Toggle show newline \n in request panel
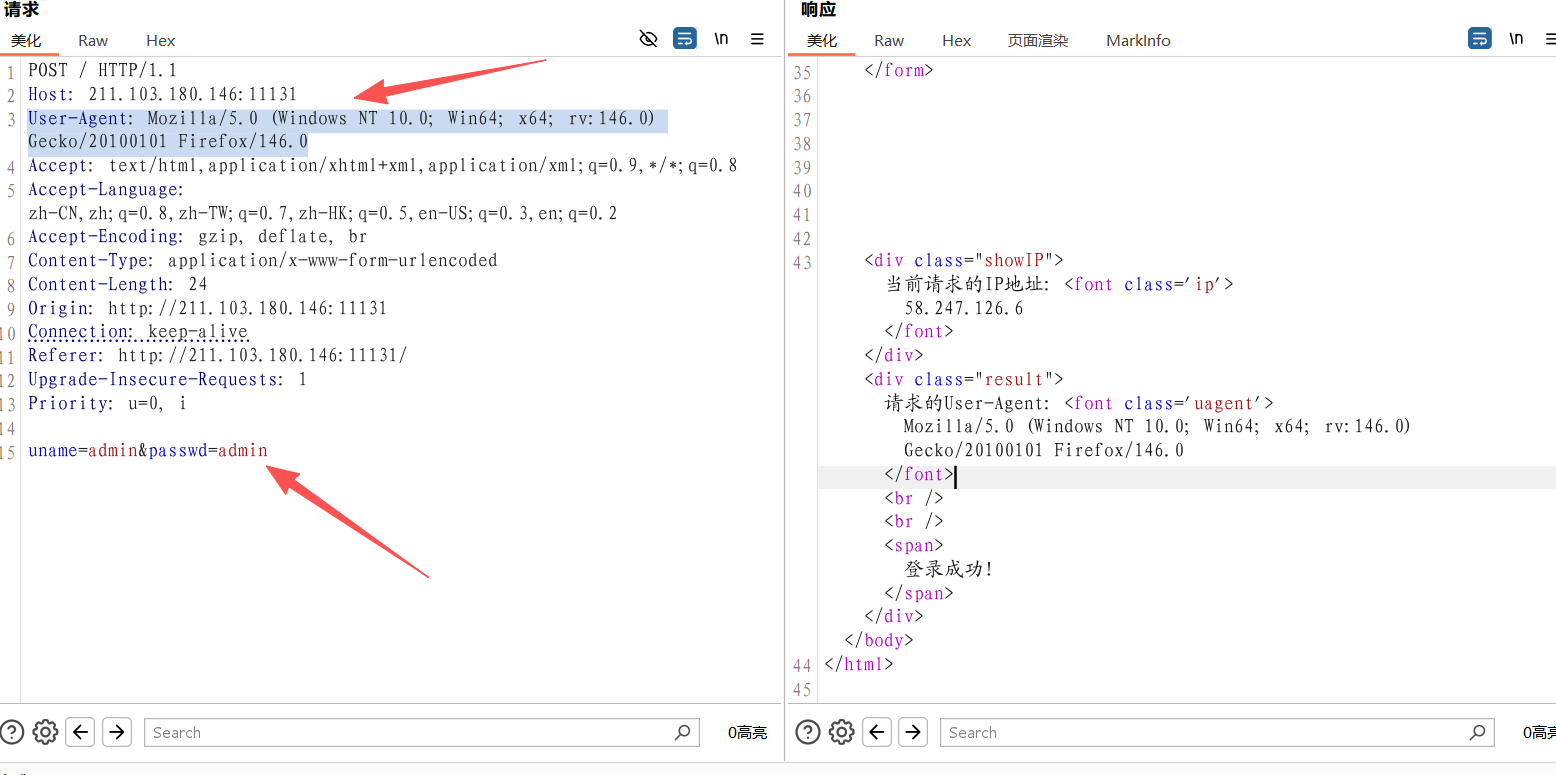The image size is (1556, 775). click(721, 39)
